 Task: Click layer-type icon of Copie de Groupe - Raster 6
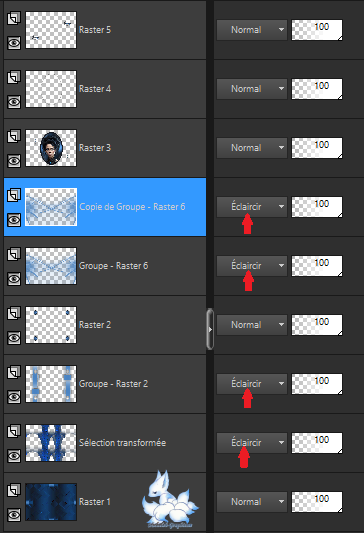[x=14, y=195]
